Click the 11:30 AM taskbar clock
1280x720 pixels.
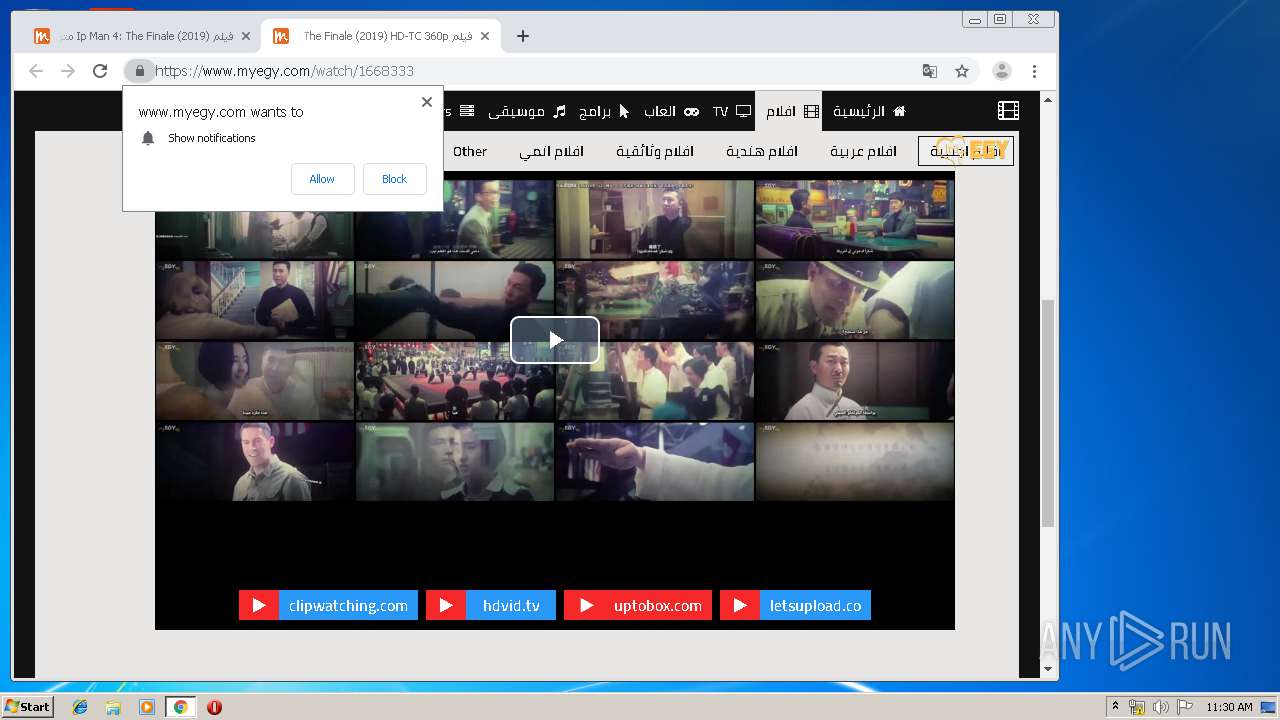pyautogui.click(x=1229, y=707)
